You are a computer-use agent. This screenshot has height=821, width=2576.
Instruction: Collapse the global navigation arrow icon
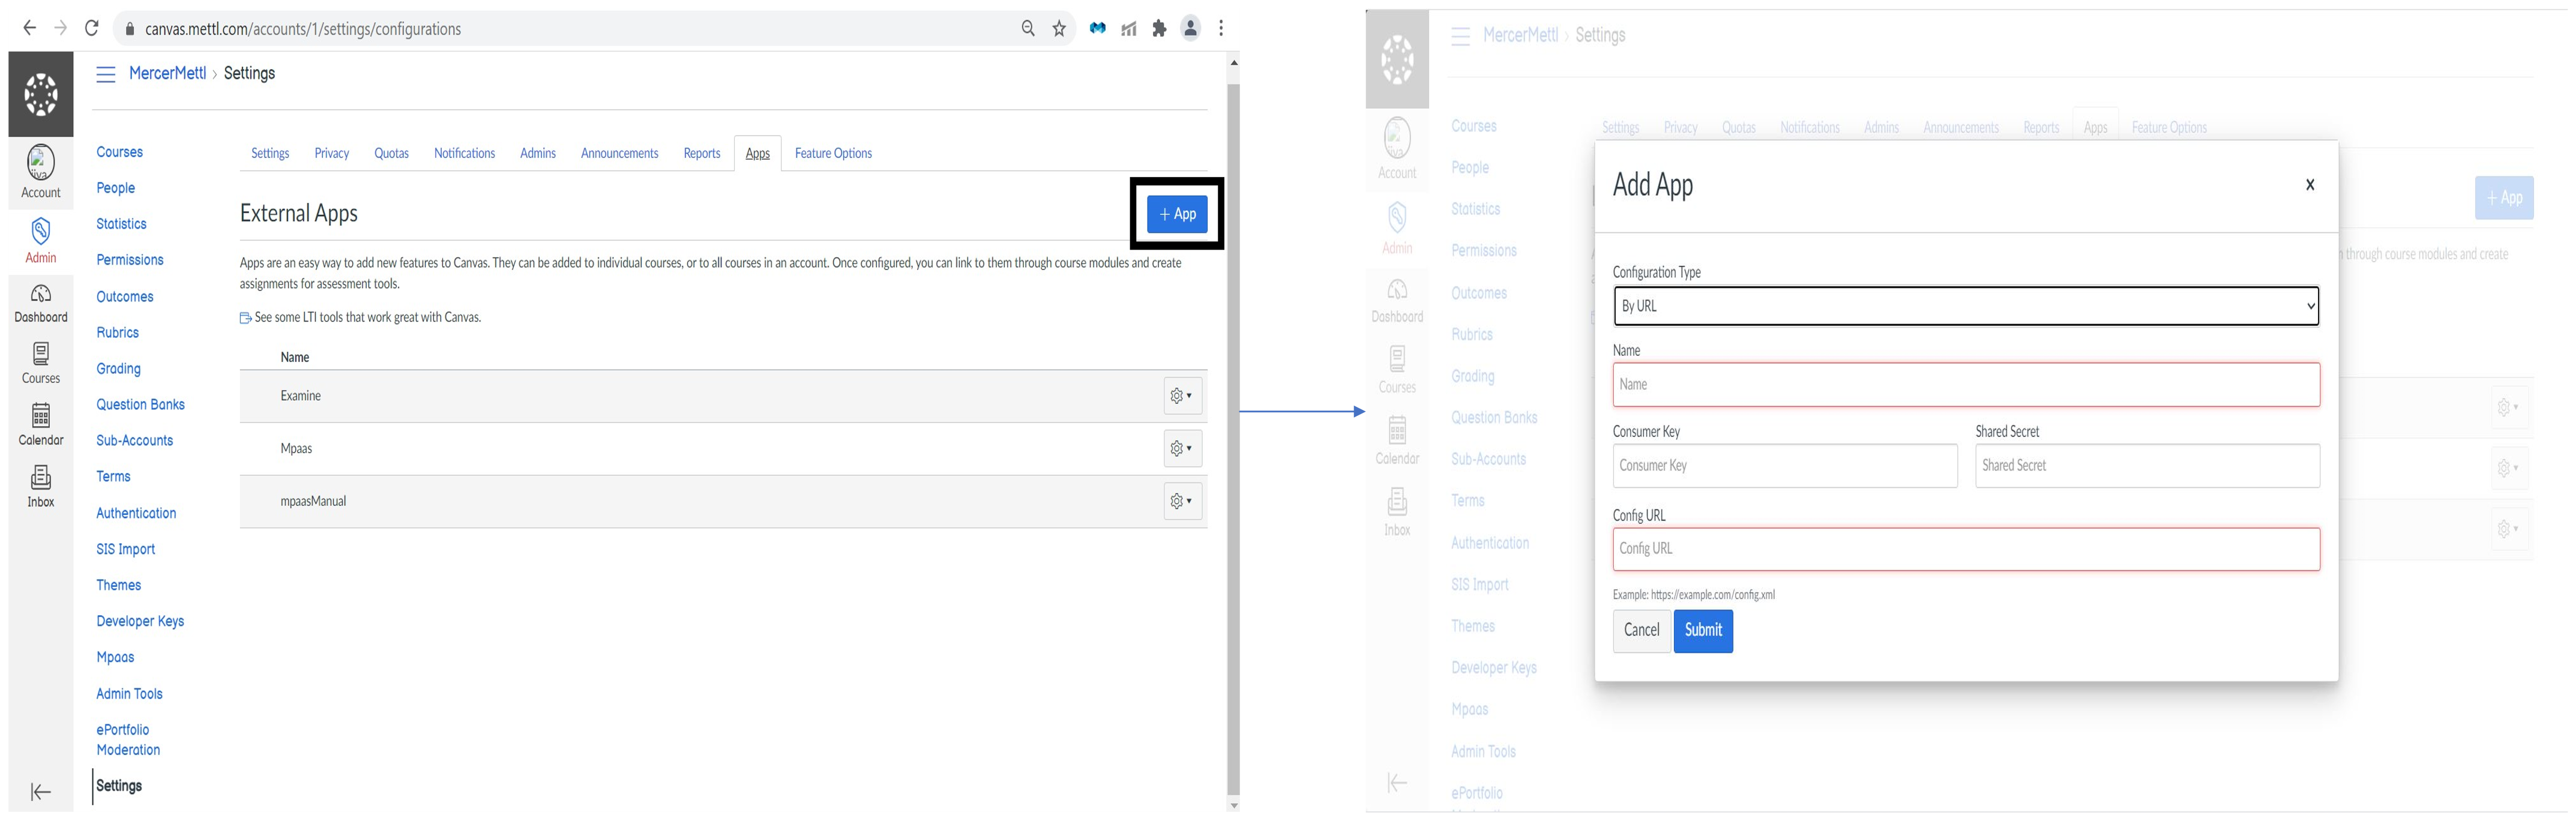(x=41, y=792)
